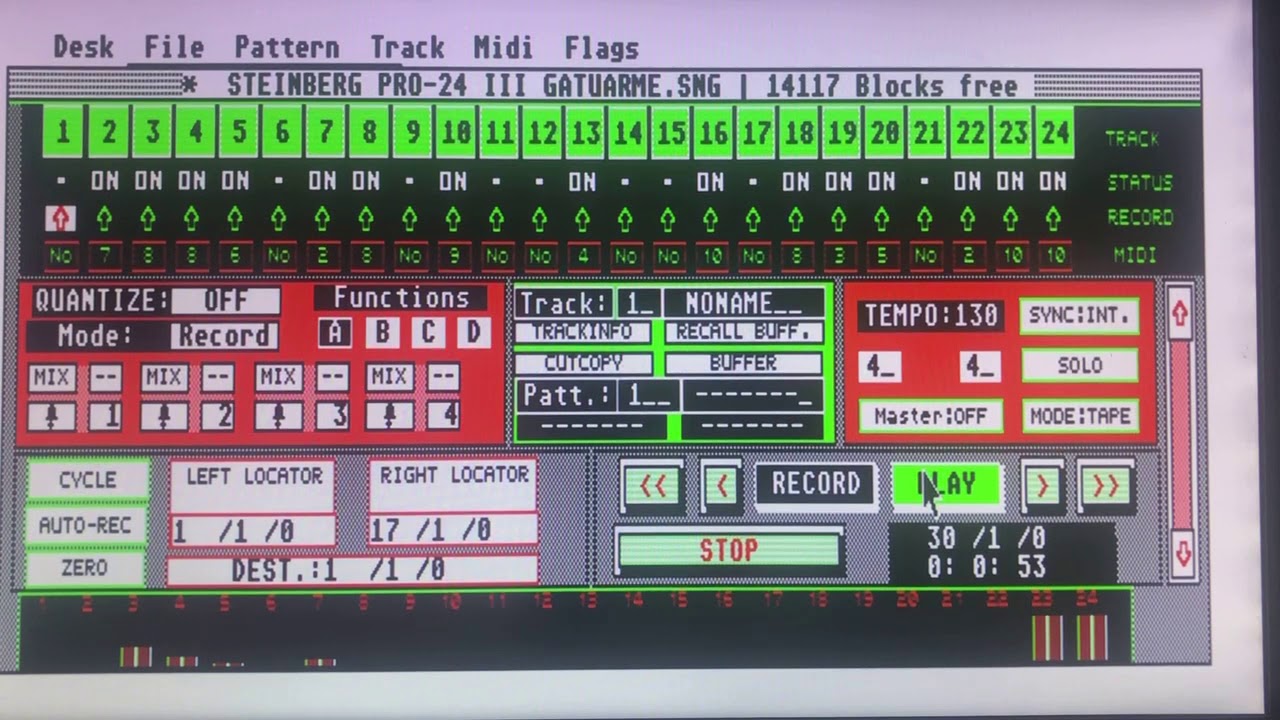Change the Mode value showing Record
This screenshot has height=720, width=1280.
click(224, 335)
